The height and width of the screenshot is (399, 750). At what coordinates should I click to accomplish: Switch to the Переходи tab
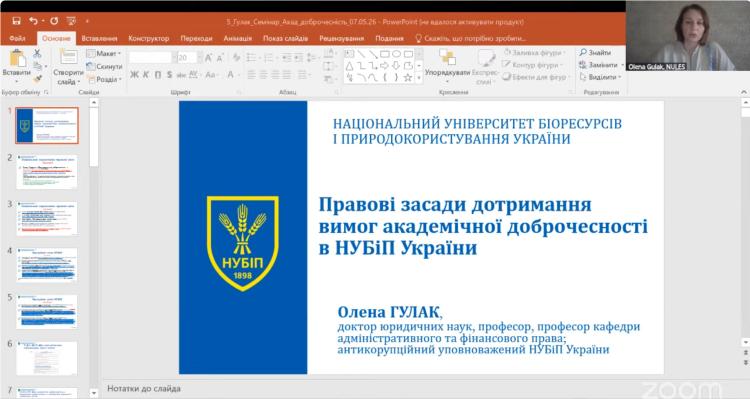[196, 38]
